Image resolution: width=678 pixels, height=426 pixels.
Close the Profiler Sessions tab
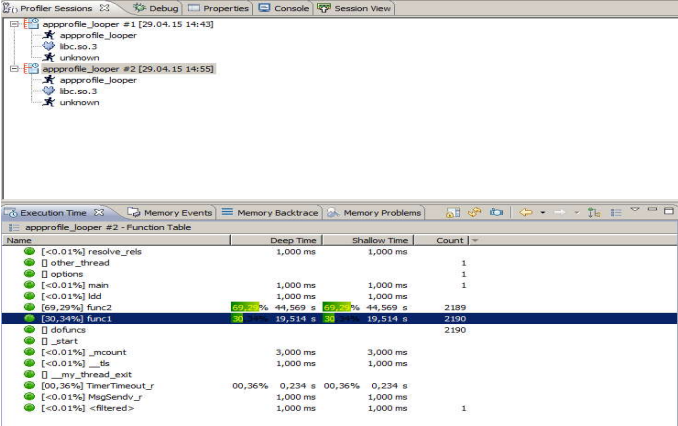[104, 8]
